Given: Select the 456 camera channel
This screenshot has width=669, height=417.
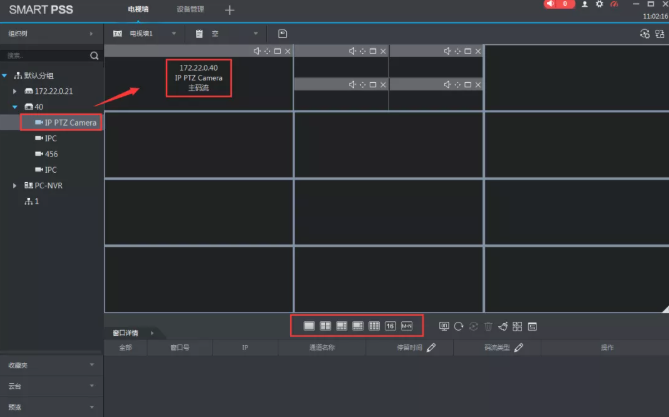Looking at the screenshot, I should pyautogui.click(x=50, y=154).
